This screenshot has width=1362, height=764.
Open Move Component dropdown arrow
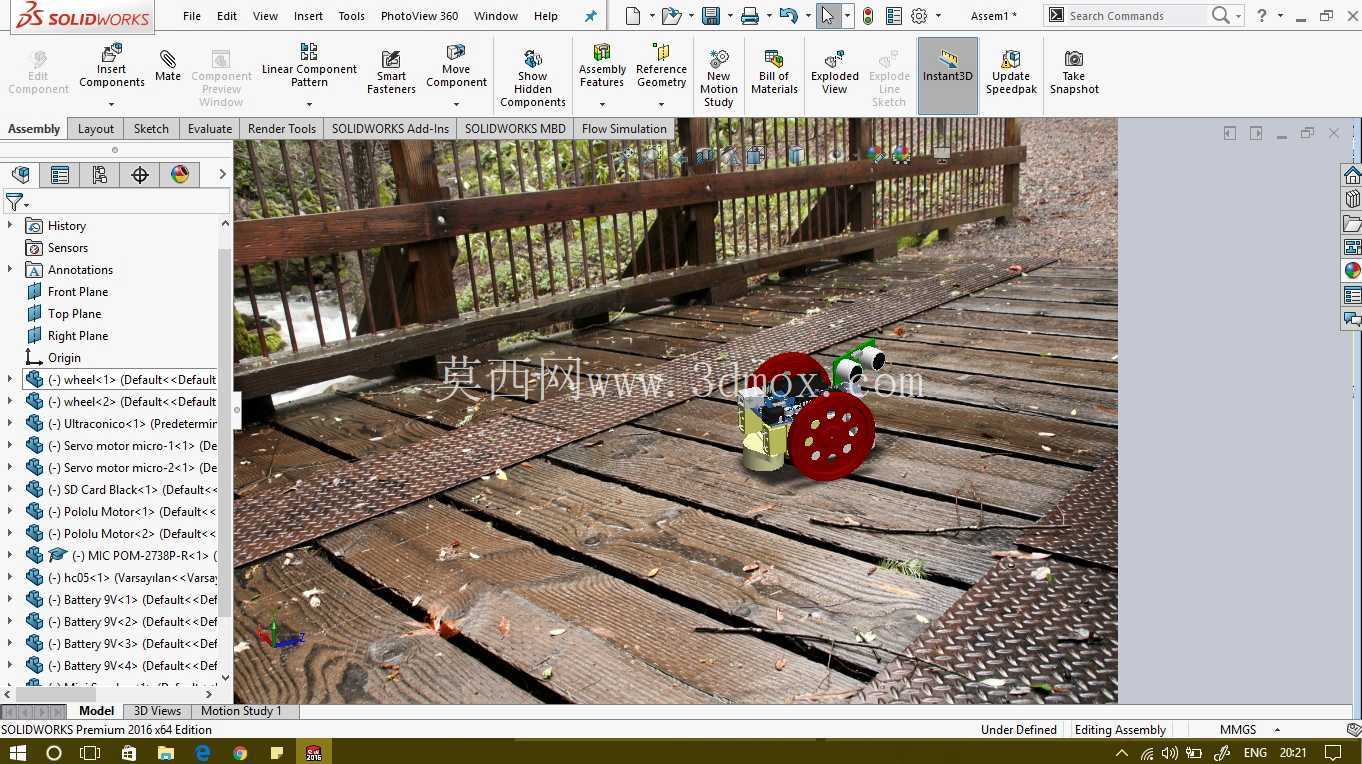(456, 104)
